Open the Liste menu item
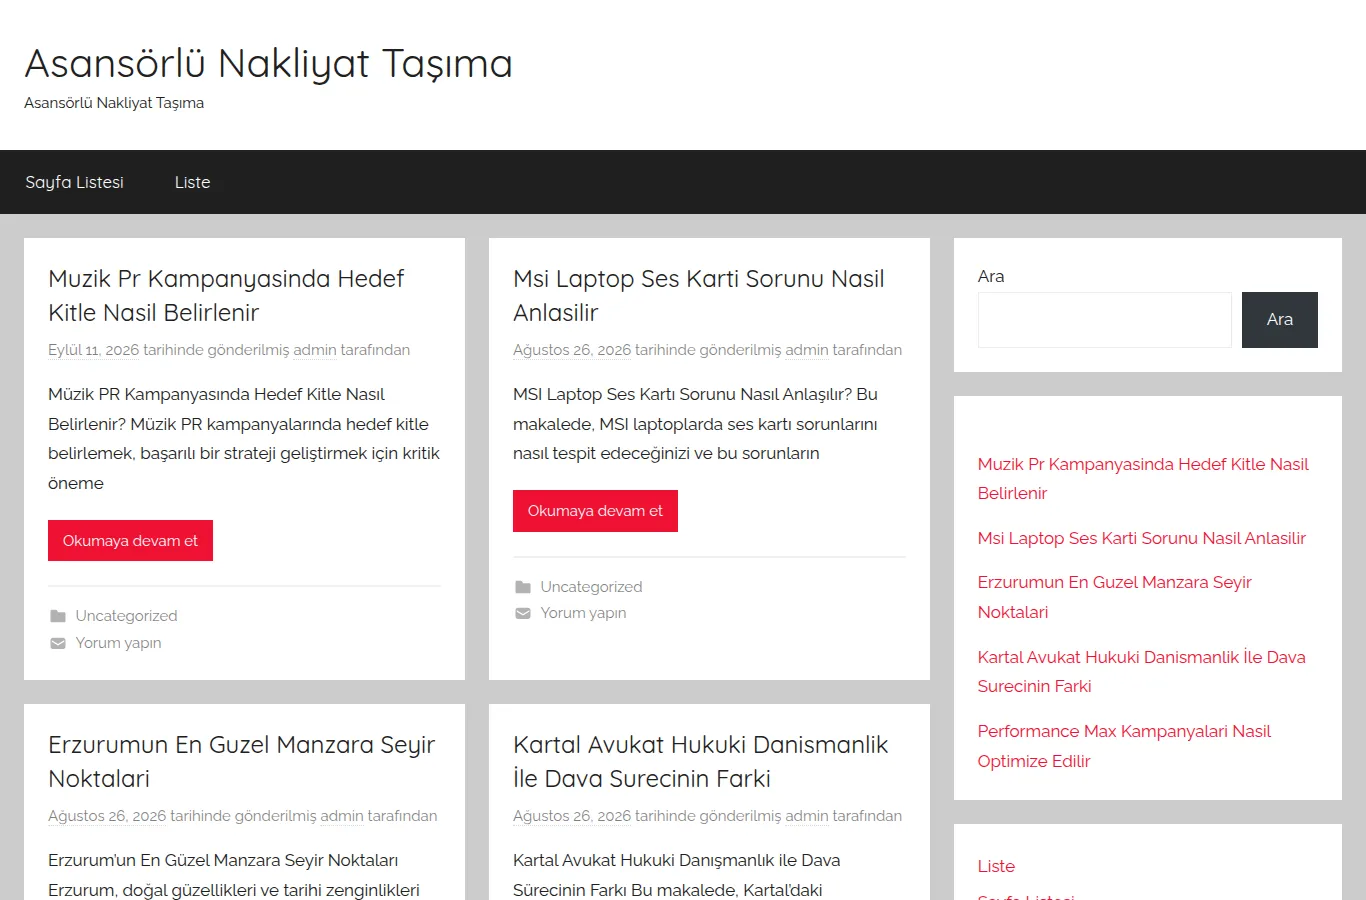This screenshot has width=1366, height=900. tap(192, 182)
